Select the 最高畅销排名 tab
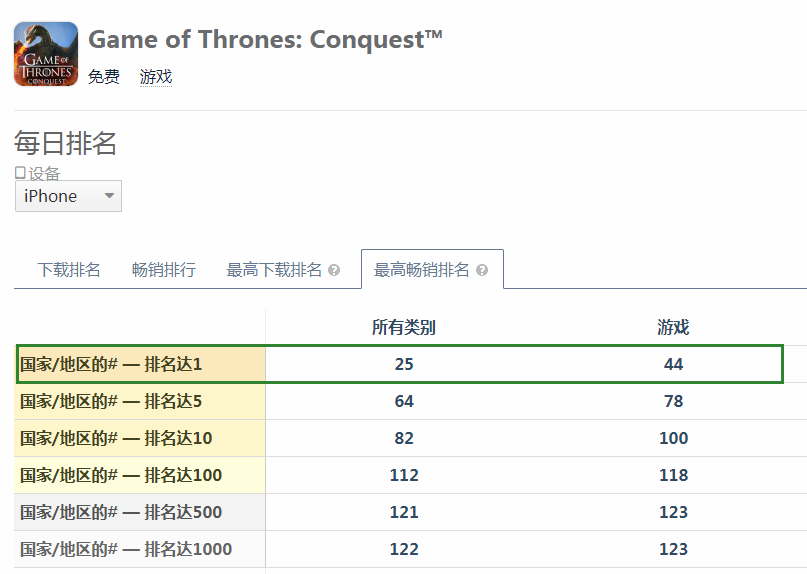Screen dimensions: 807x574 pos(432,270)
